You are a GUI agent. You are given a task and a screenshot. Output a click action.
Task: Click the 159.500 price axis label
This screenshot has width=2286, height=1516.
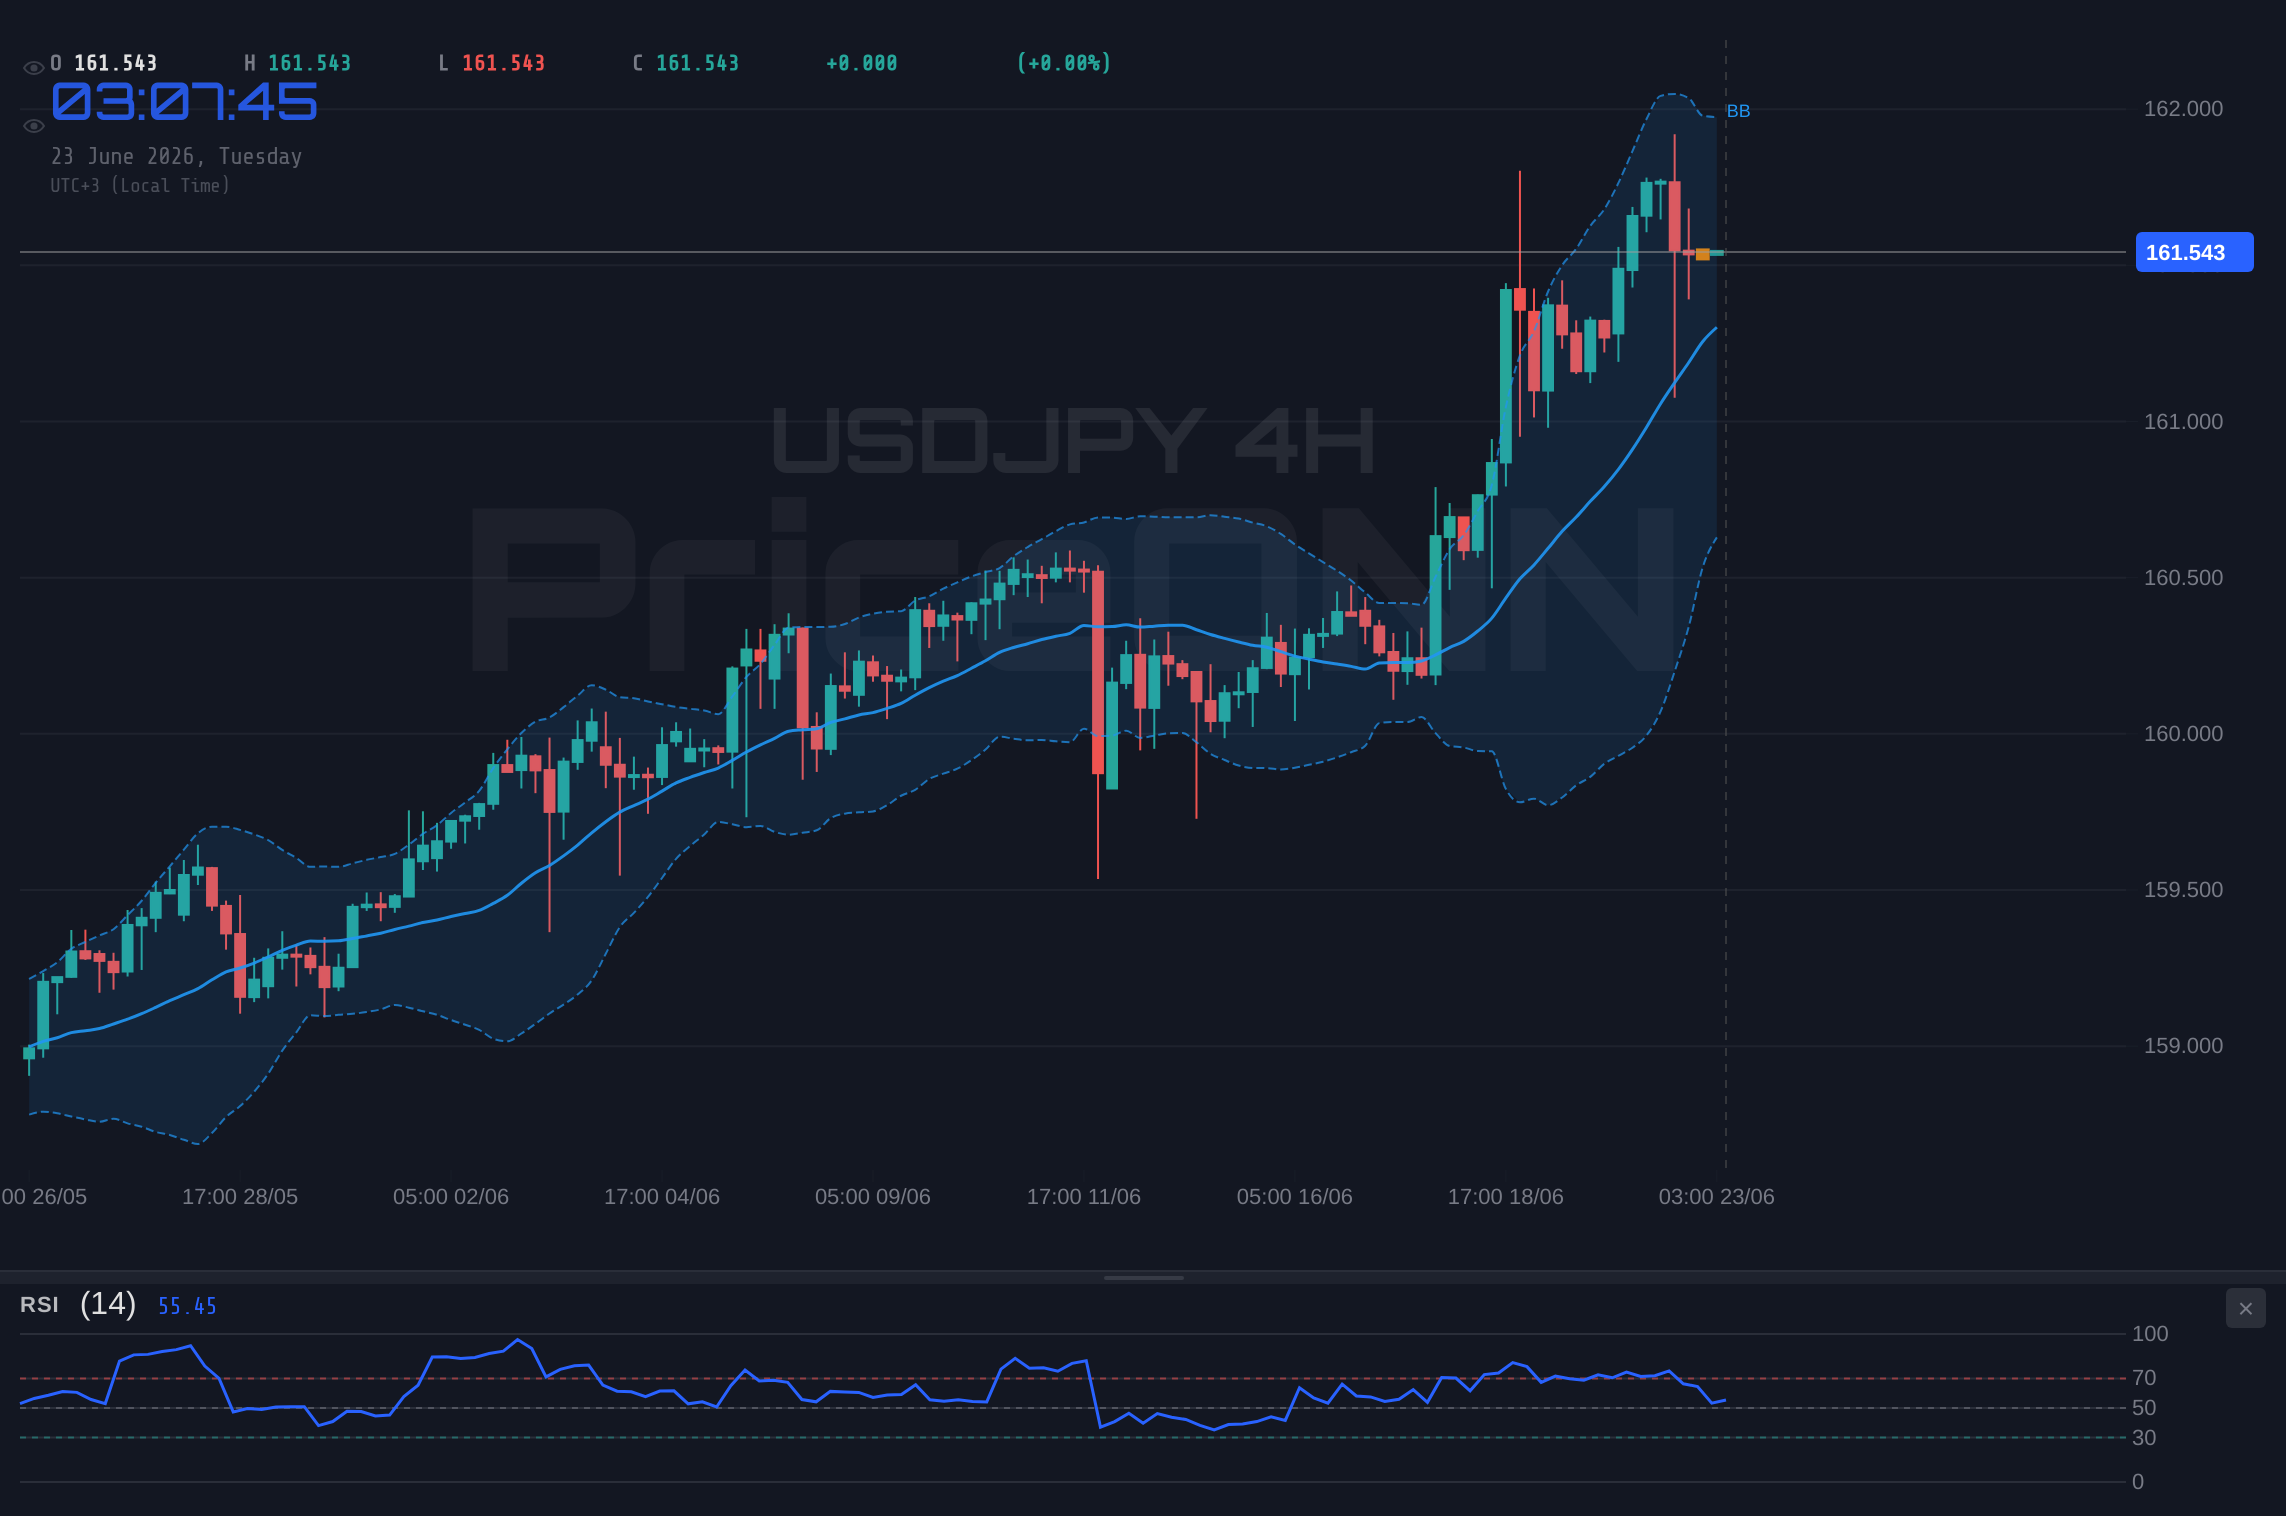[2183, 890]
